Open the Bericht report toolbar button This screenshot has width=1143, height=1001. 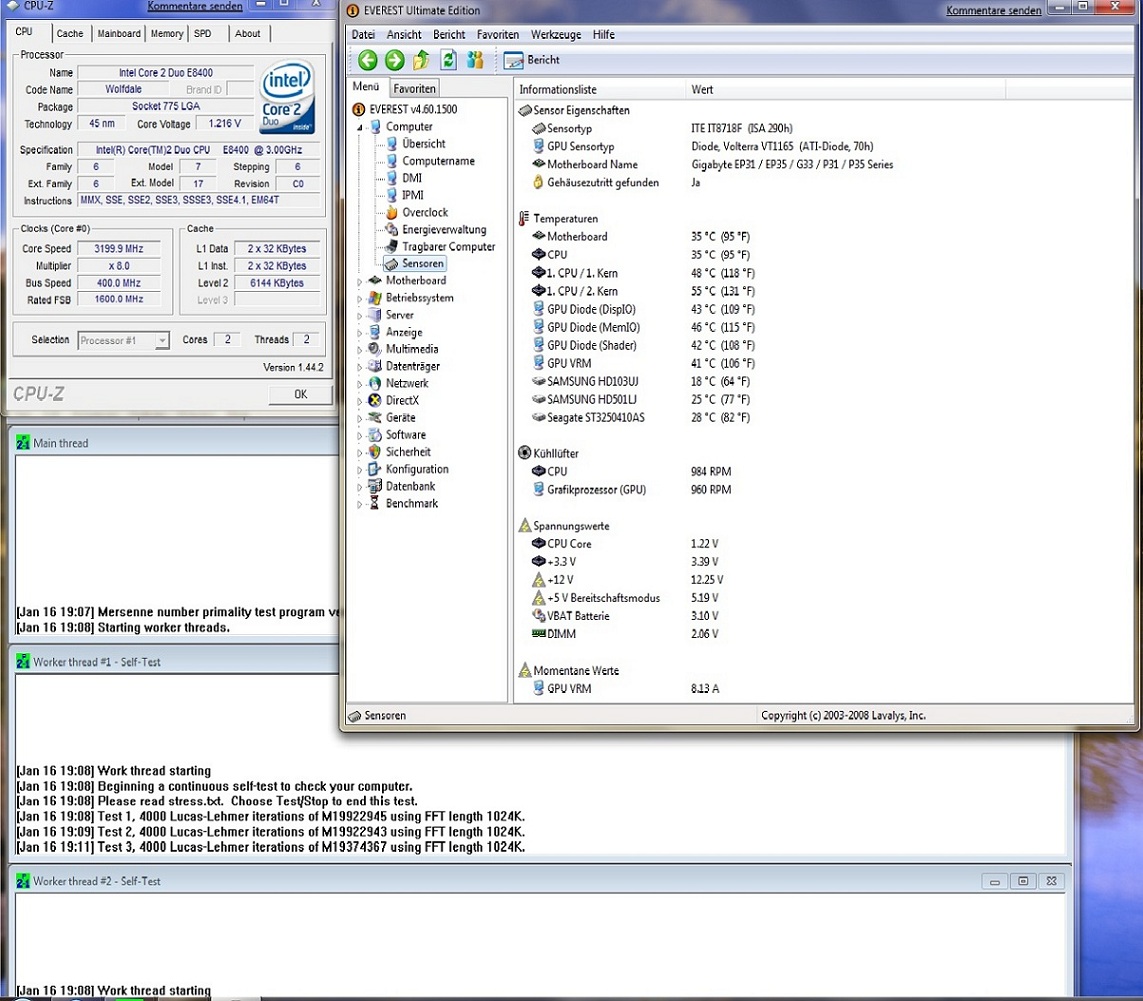pos(532,60)
